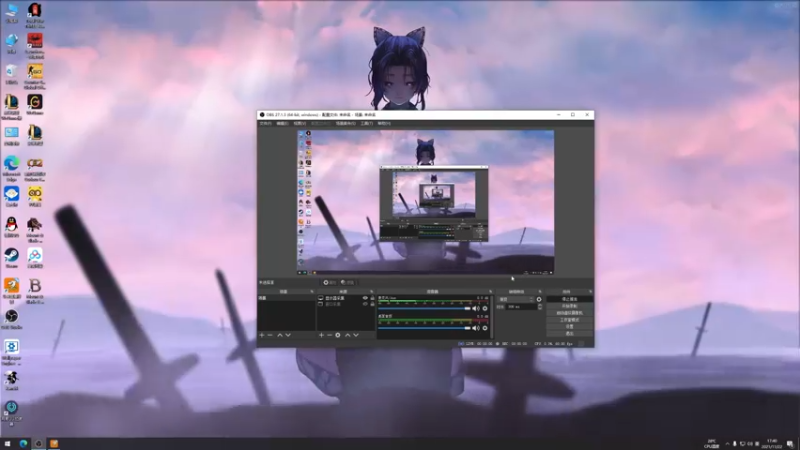
Task: Open source properties gear in the Sources toolbar
Action: 338,335
